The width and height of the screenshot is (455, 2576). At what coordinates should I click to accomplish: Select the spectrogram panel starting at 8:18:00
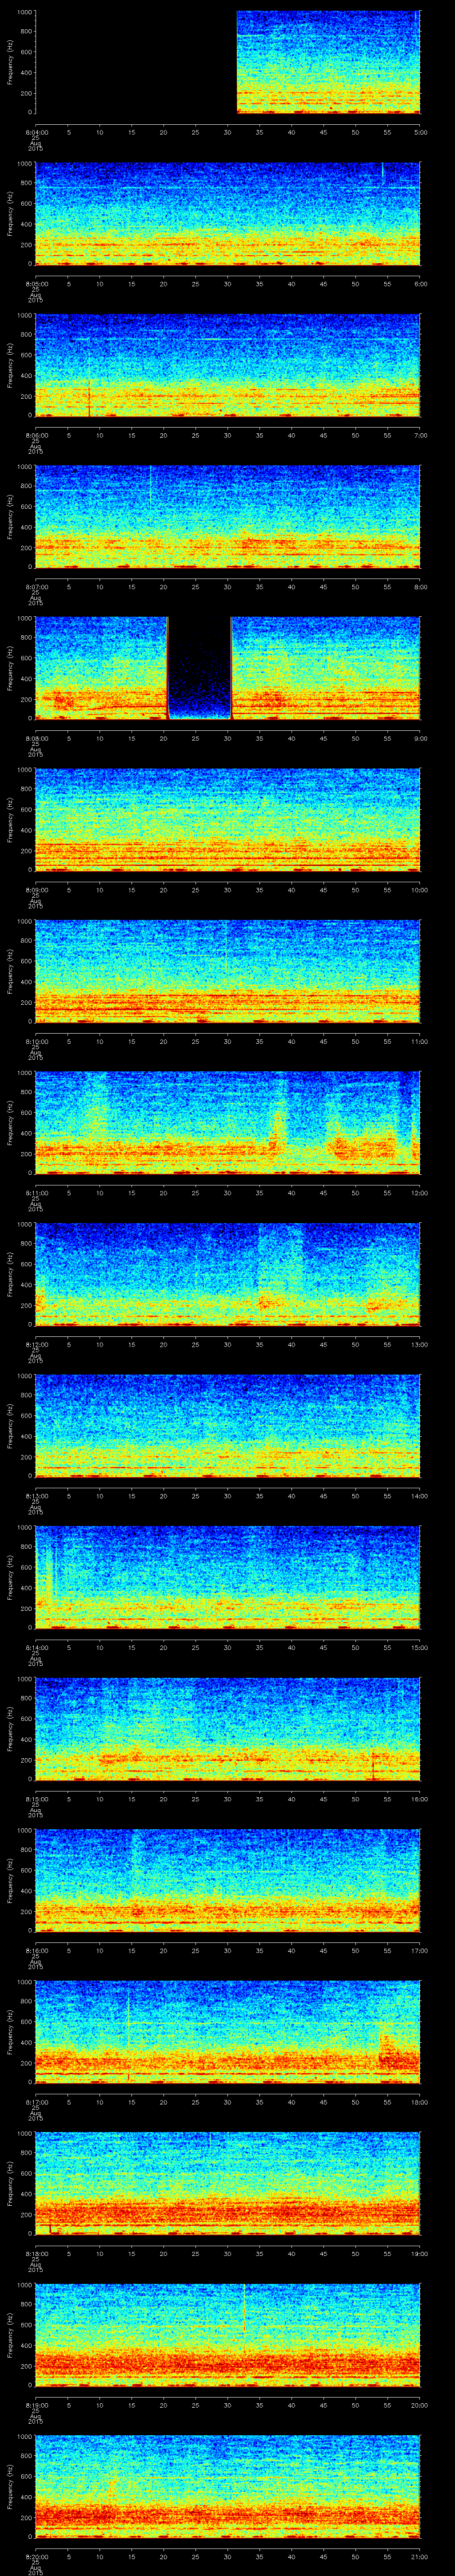(228, 2183)
